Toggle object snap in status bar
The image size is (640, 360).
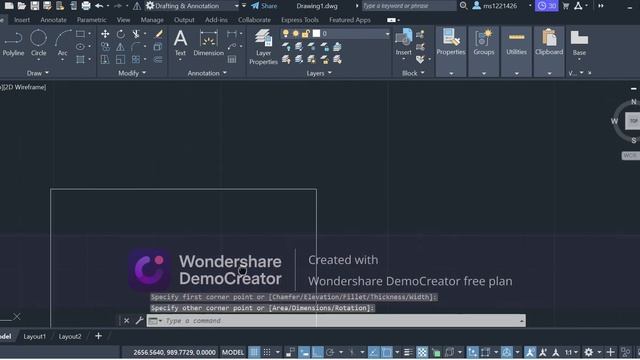[x=386, y=352]
